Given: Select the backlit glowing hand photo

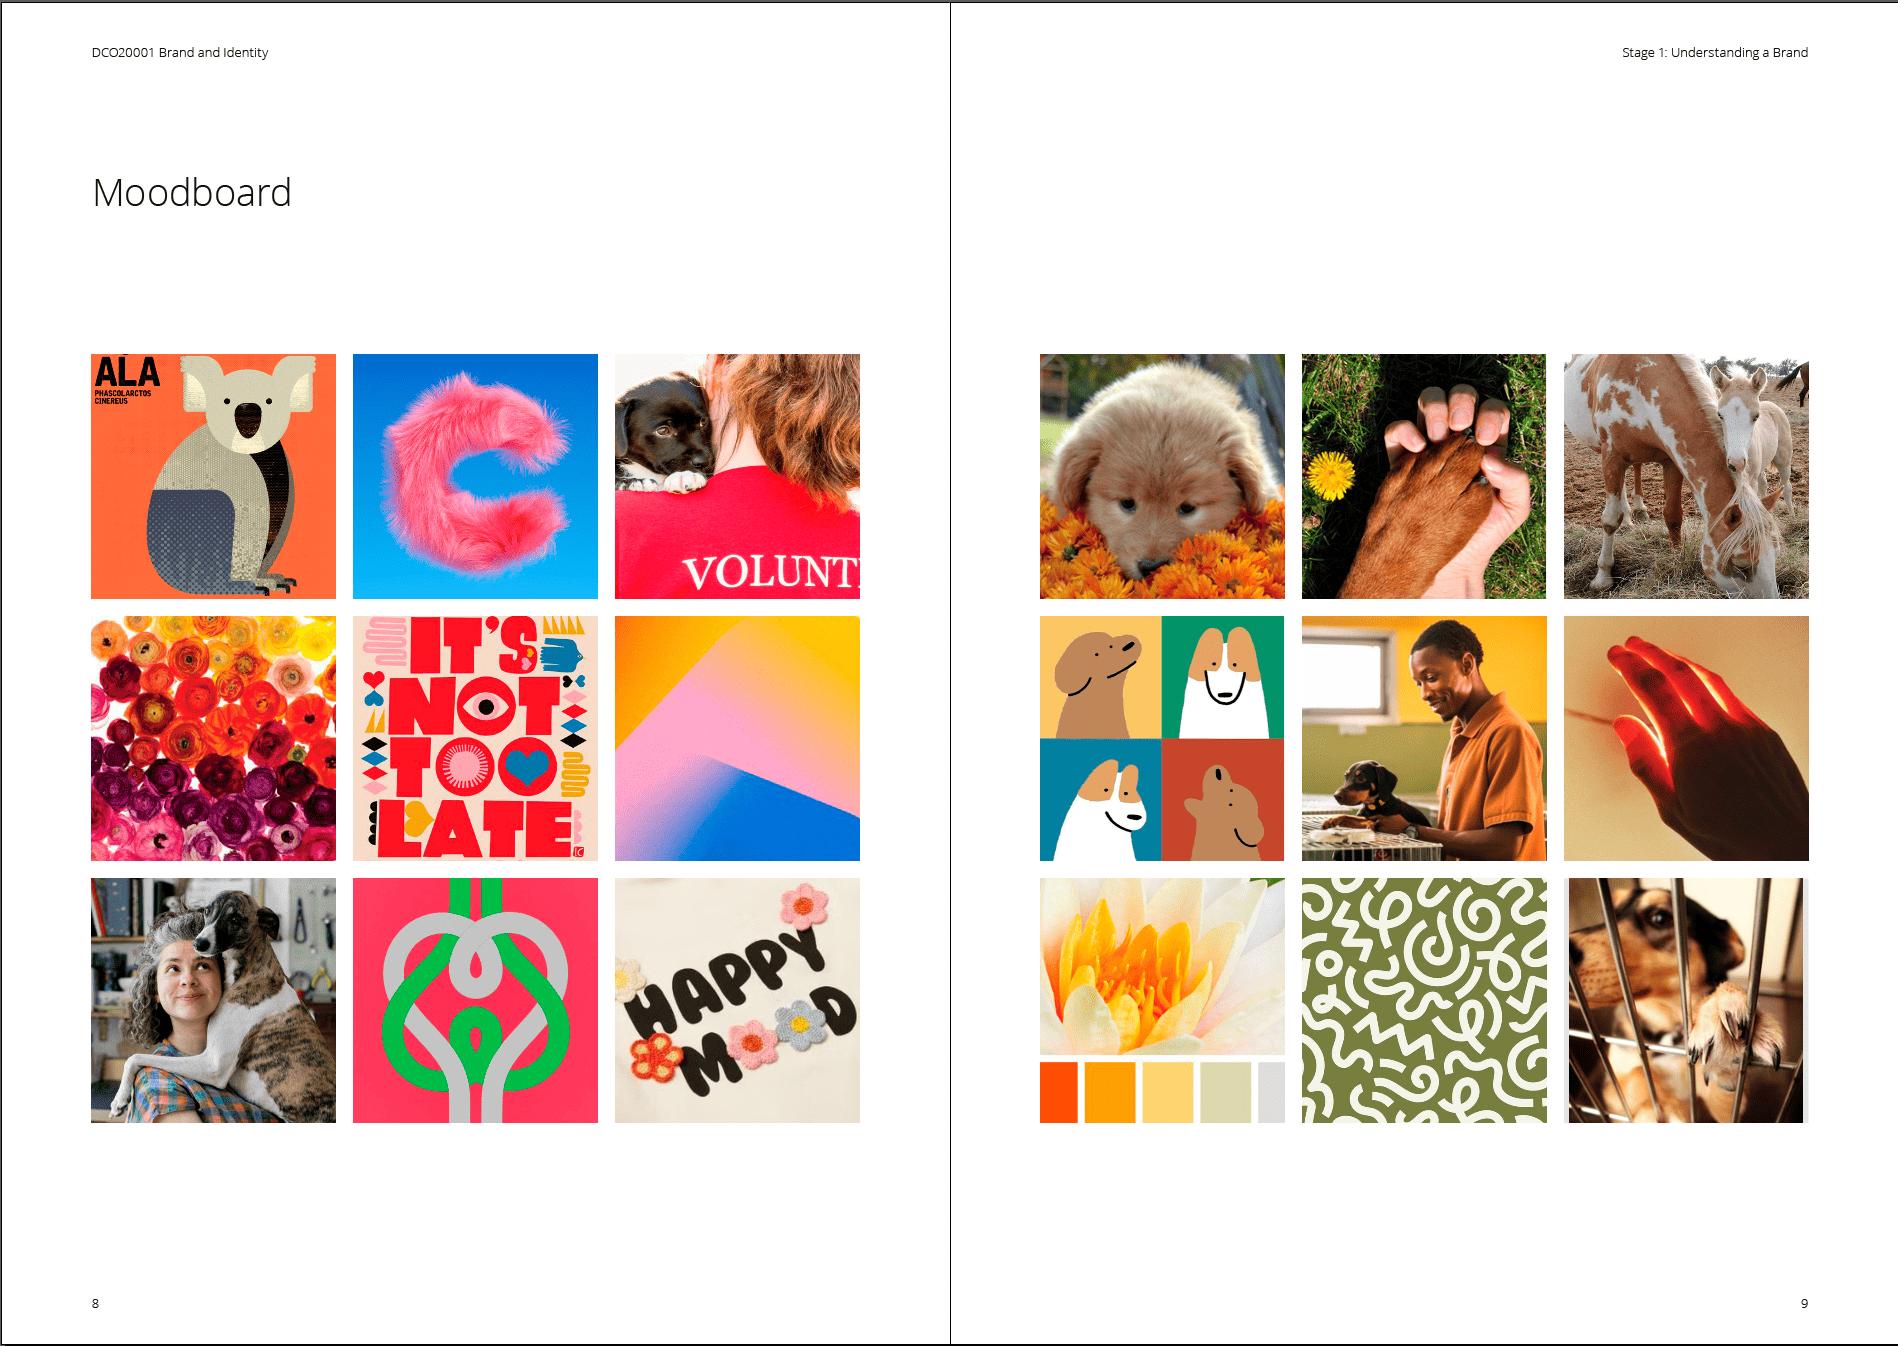Looking at the screenshot, I should coord(1686,738).
